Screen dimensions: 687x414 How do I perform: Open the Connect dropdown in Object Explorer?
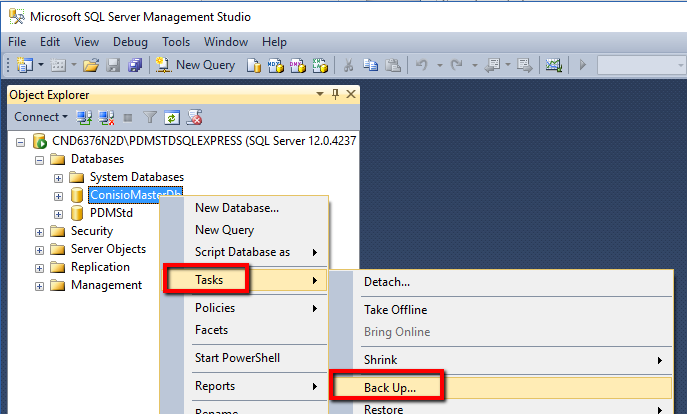pos(42,117)
